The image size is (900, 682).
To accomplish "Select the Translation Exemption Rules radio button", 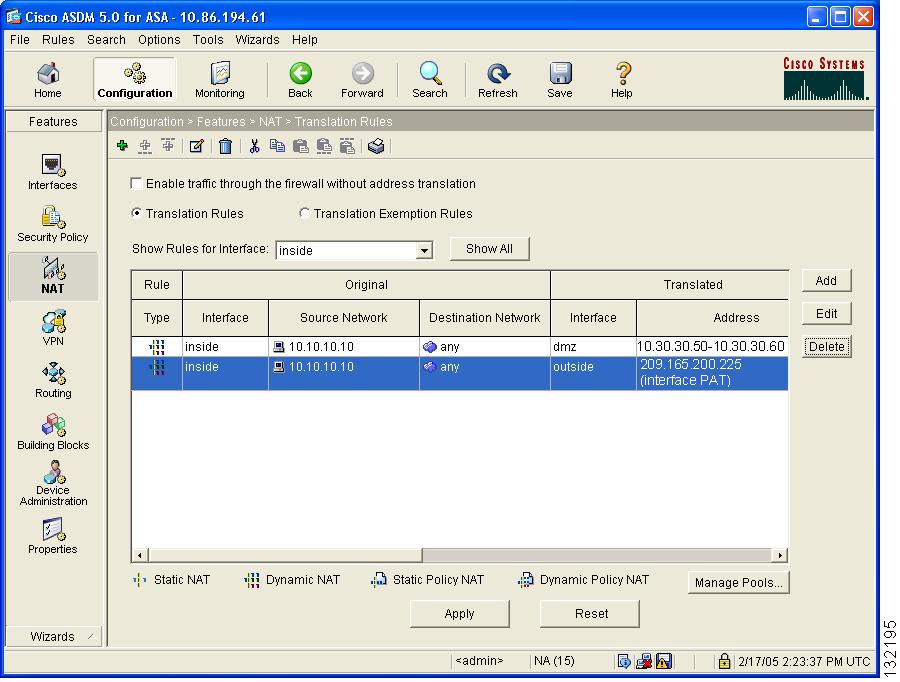I will tap(304, 213).
